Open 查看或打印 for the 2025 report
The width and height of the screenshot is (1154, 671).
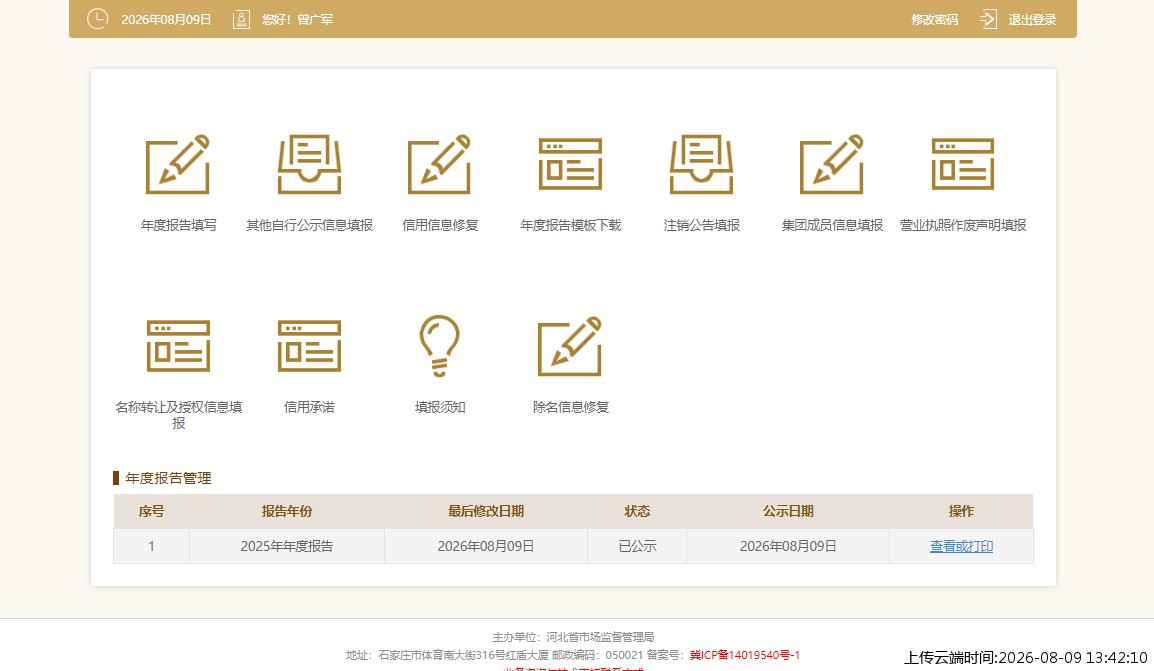961,546
